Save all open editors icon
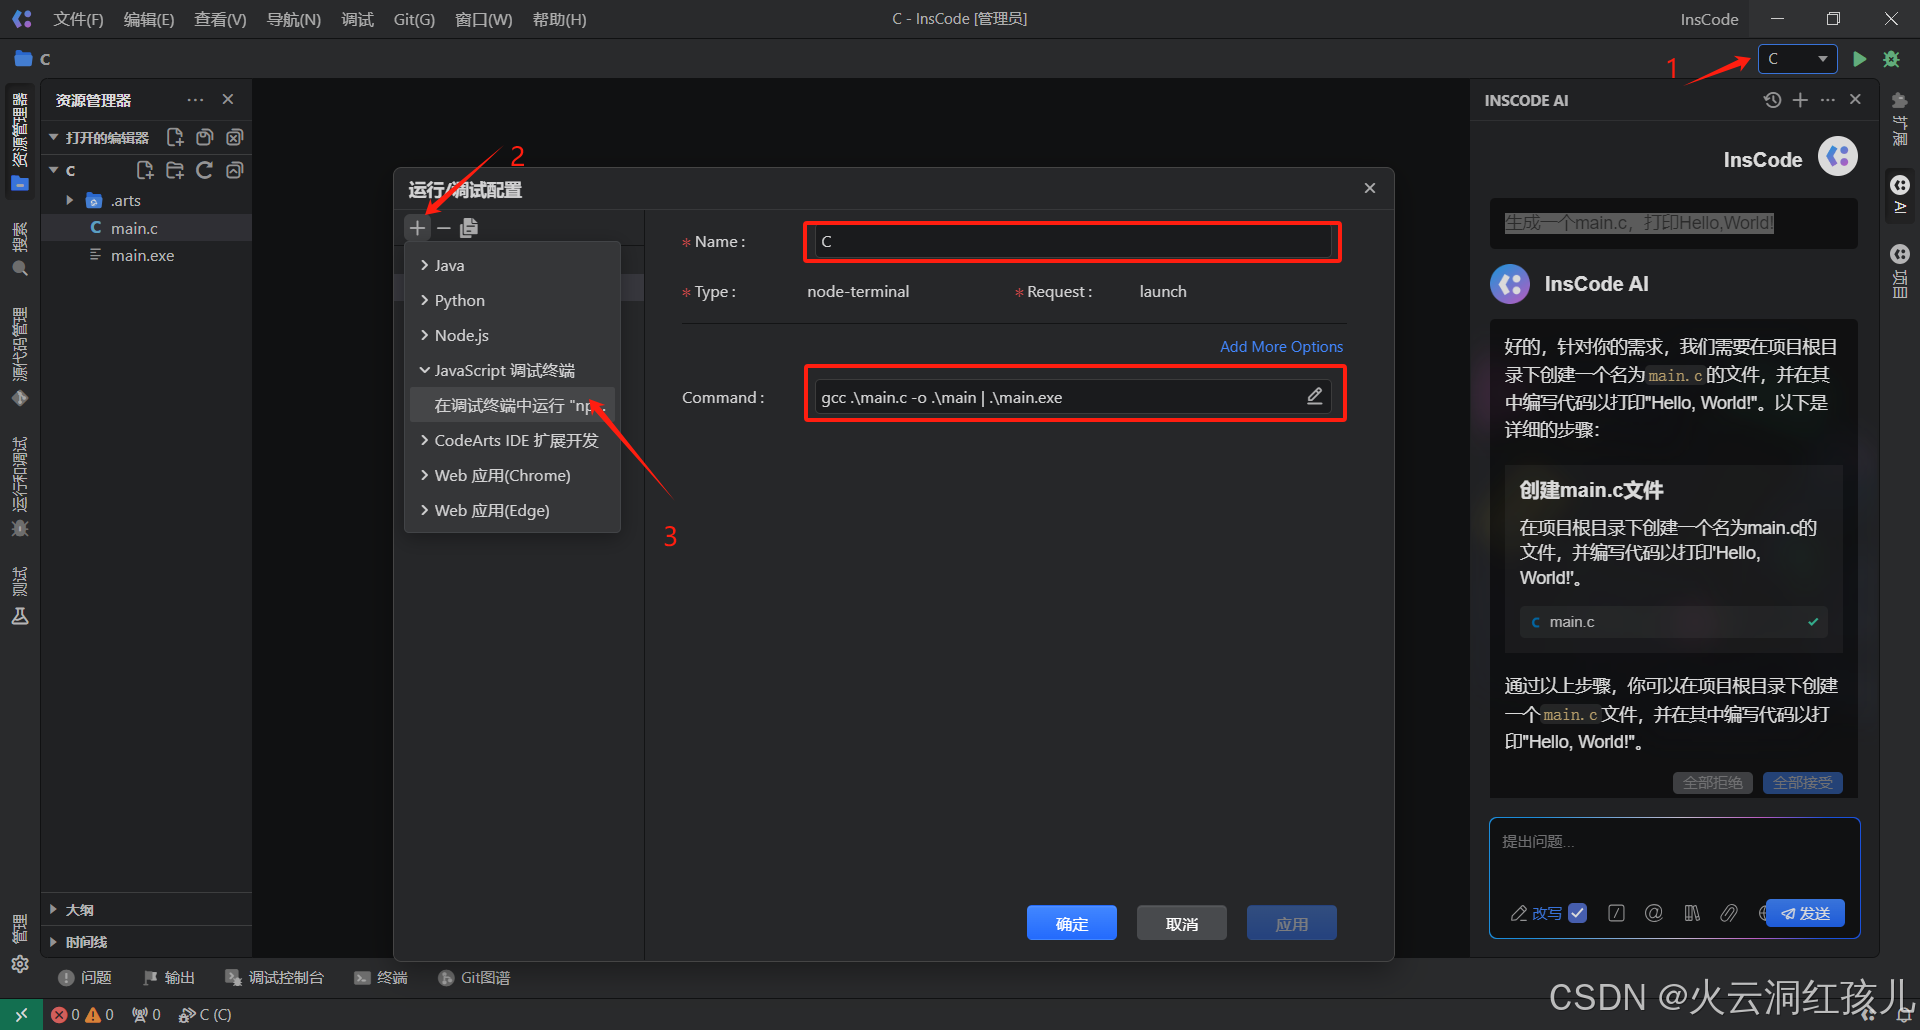This screenshot has height=1030, width=1920. (x=205, y=137)
